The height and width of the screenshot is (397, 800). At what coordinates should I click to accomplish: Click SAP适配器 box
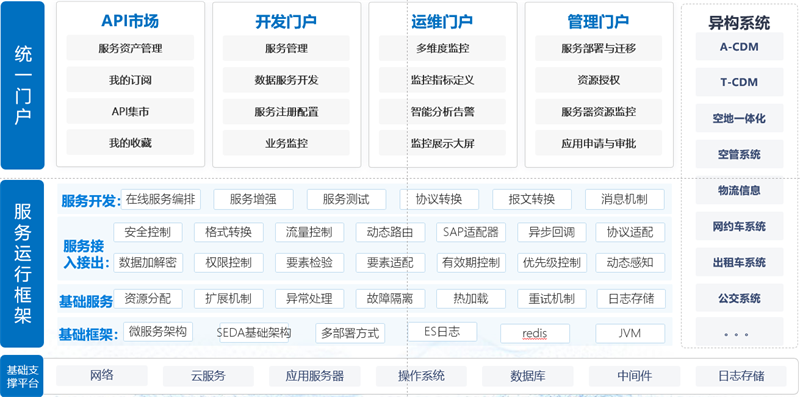(471, 232)
